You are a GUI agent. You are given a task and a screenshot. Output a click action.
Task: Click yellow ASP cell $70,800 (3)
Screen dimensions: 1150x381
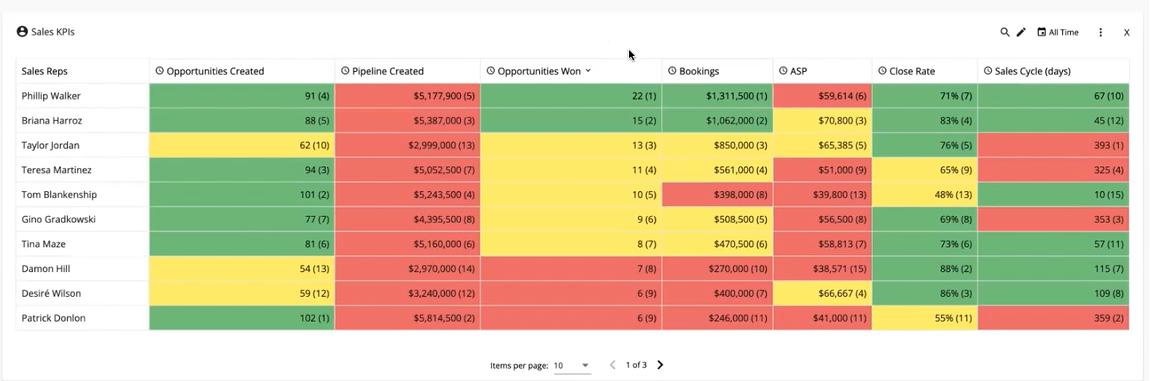pos(822,120)
